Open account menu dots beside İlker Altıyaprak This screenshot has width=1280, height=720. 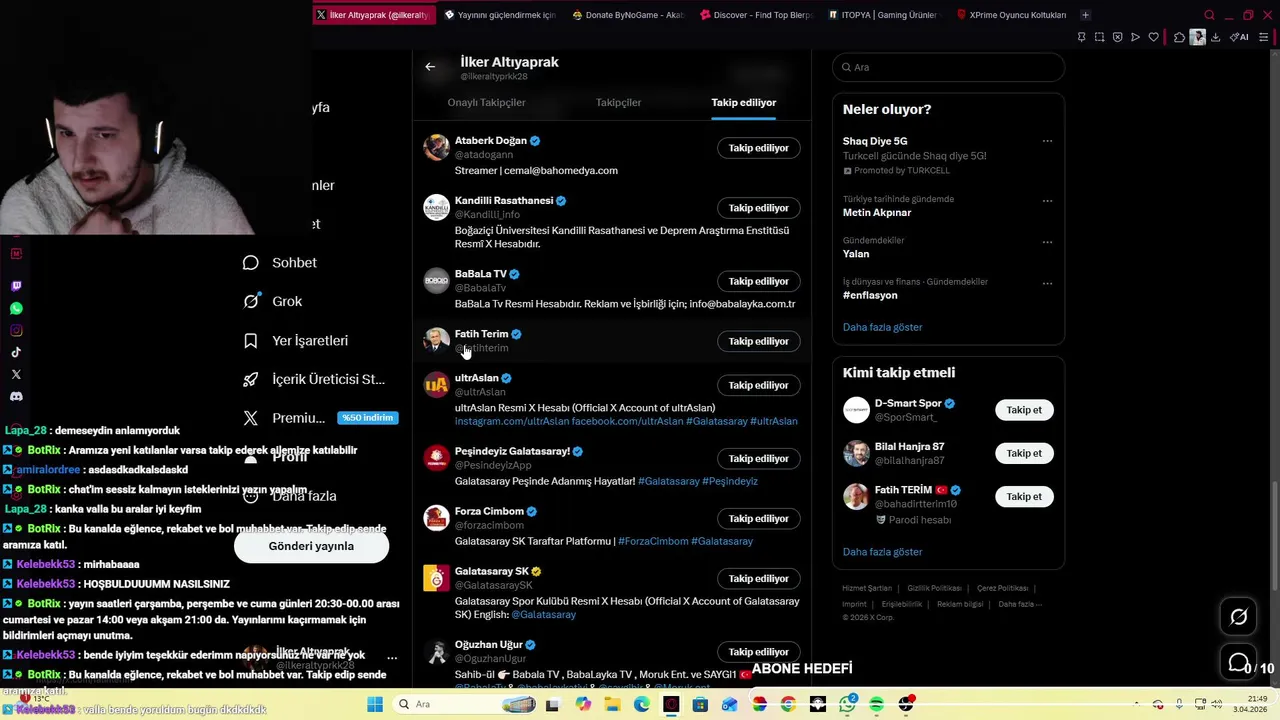(392, 658)
